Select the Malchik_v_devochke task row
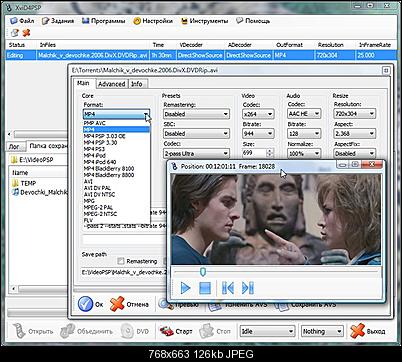 click(202, 55)
